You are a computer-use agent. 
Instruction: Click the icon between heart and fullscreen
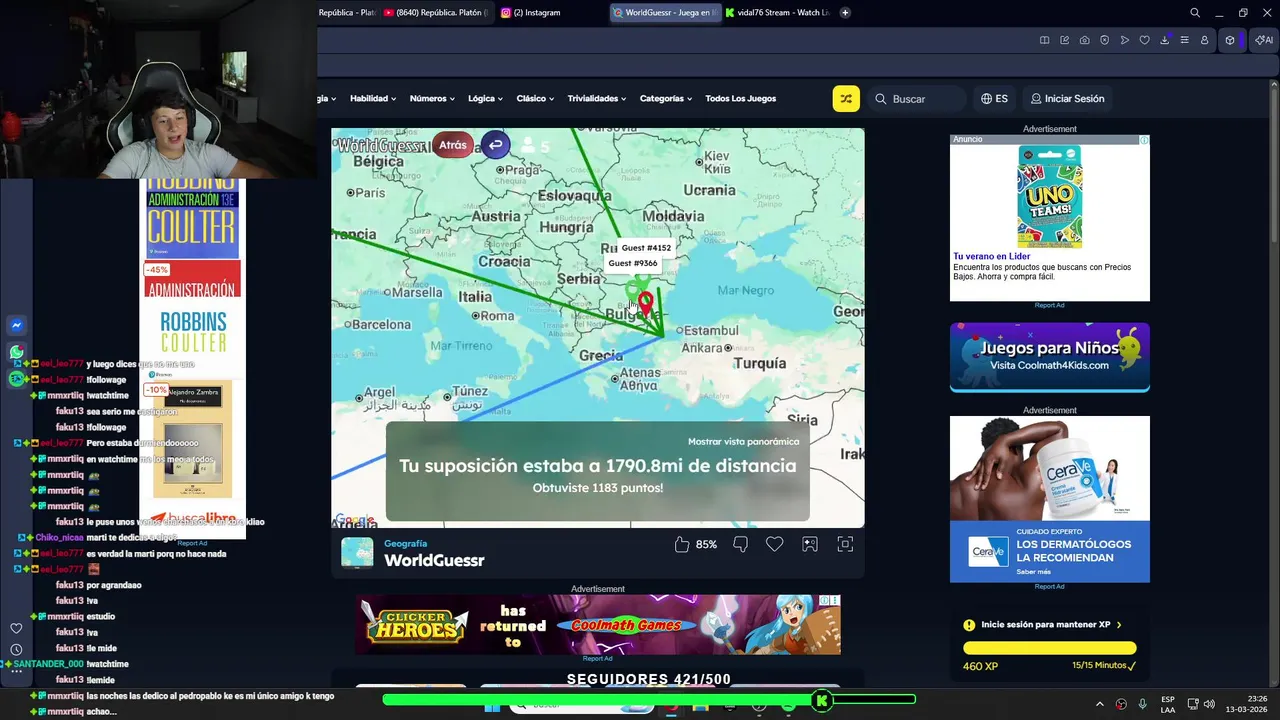coord(810,544)
